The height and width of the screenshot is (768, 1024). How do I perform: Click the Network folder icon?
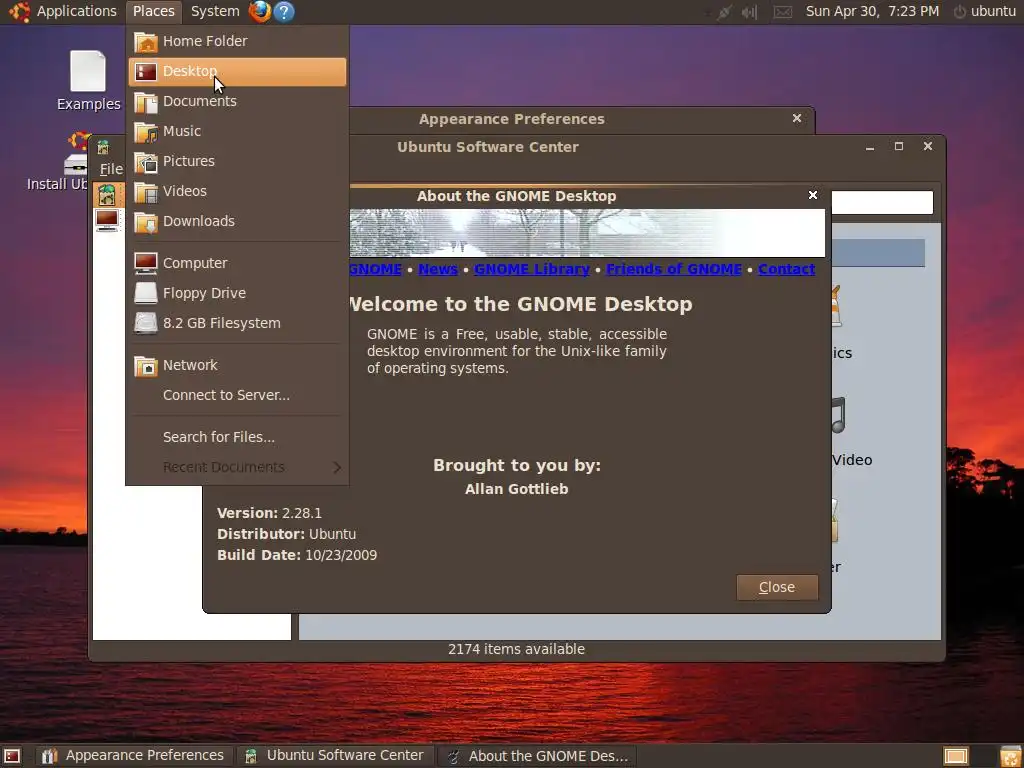click(x=146, y=366)
